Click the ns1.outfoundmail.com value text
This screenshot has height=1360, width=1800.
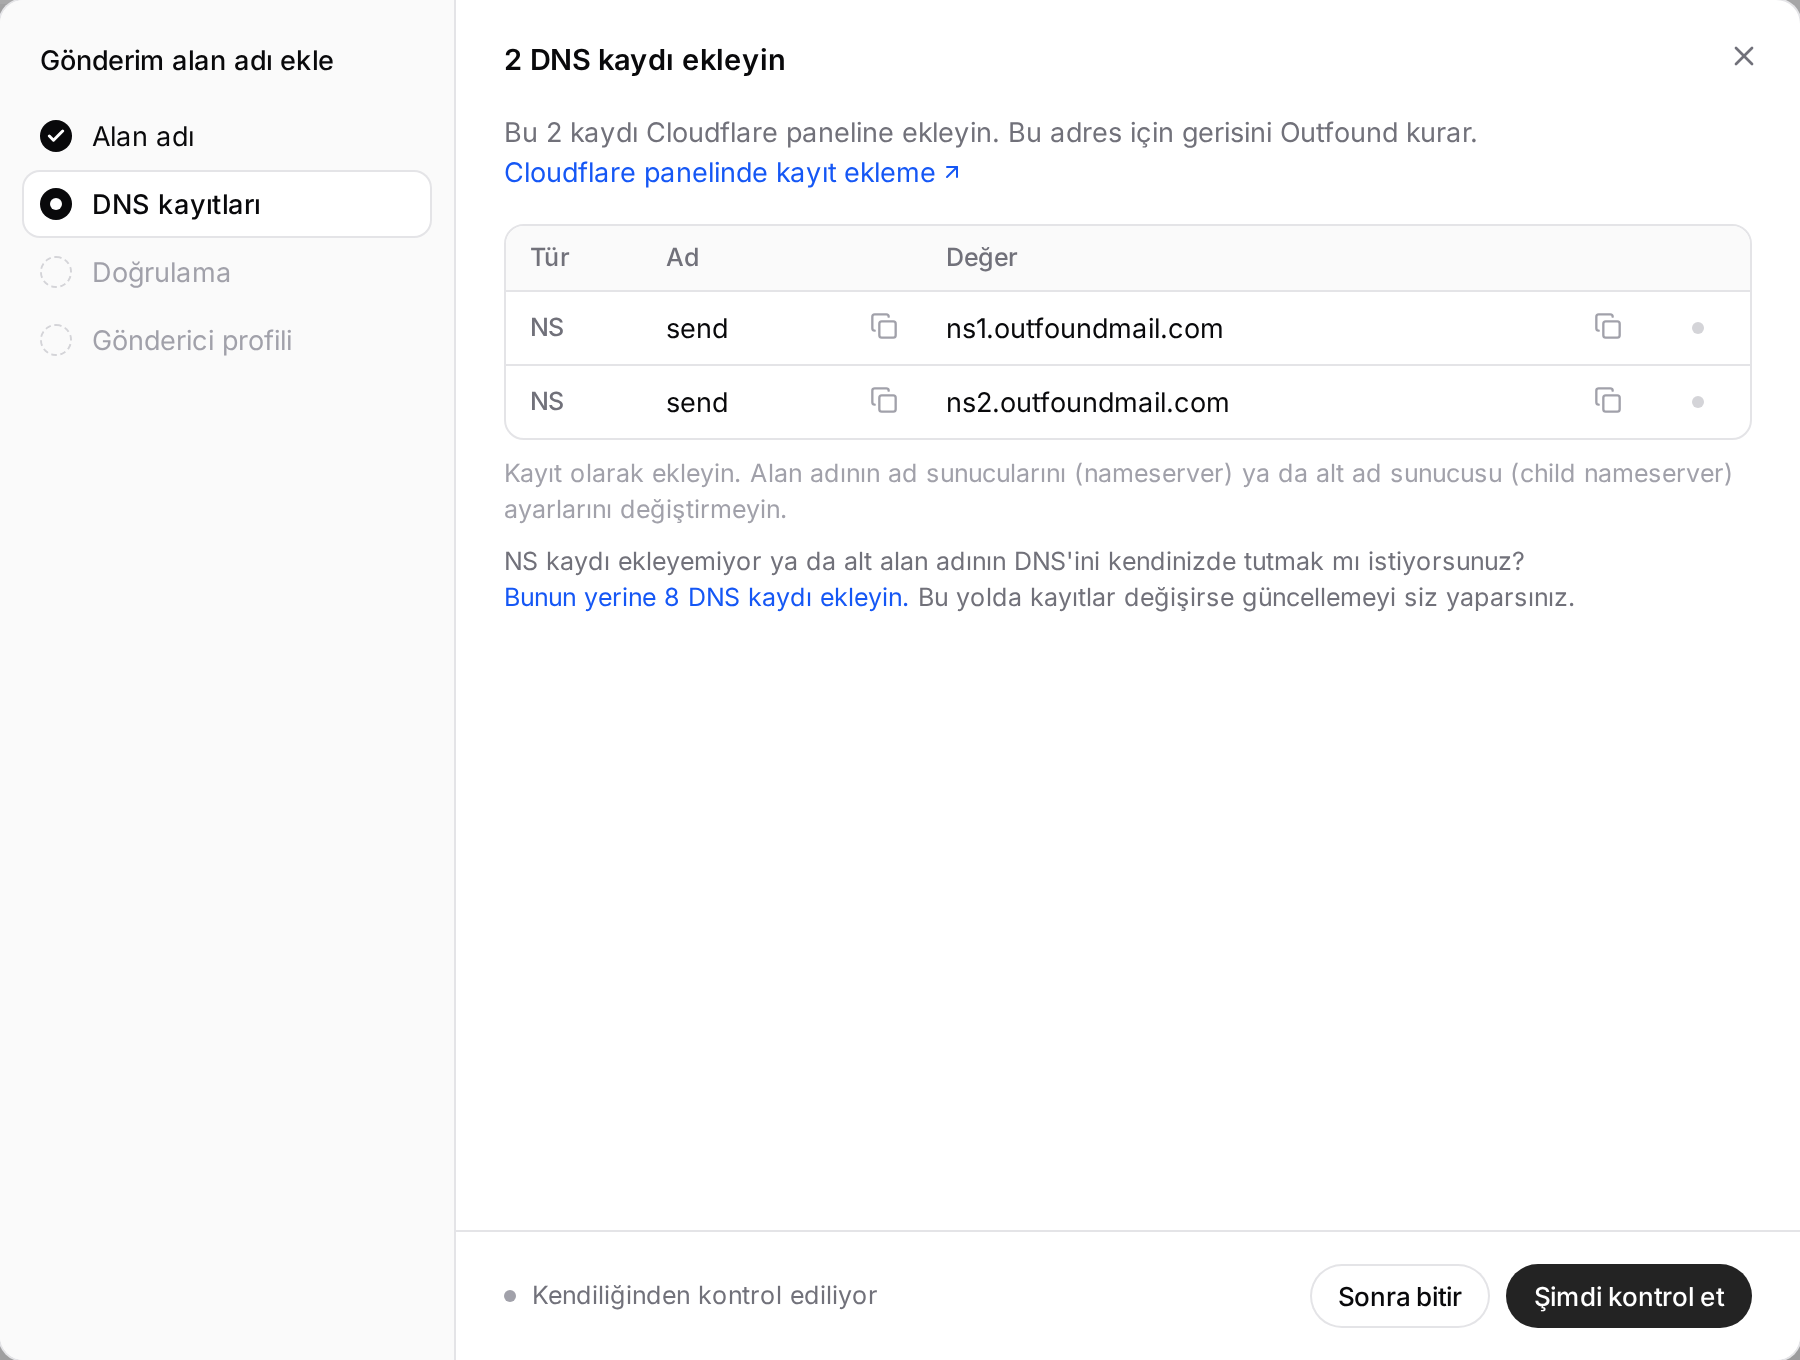[1085, 328]
